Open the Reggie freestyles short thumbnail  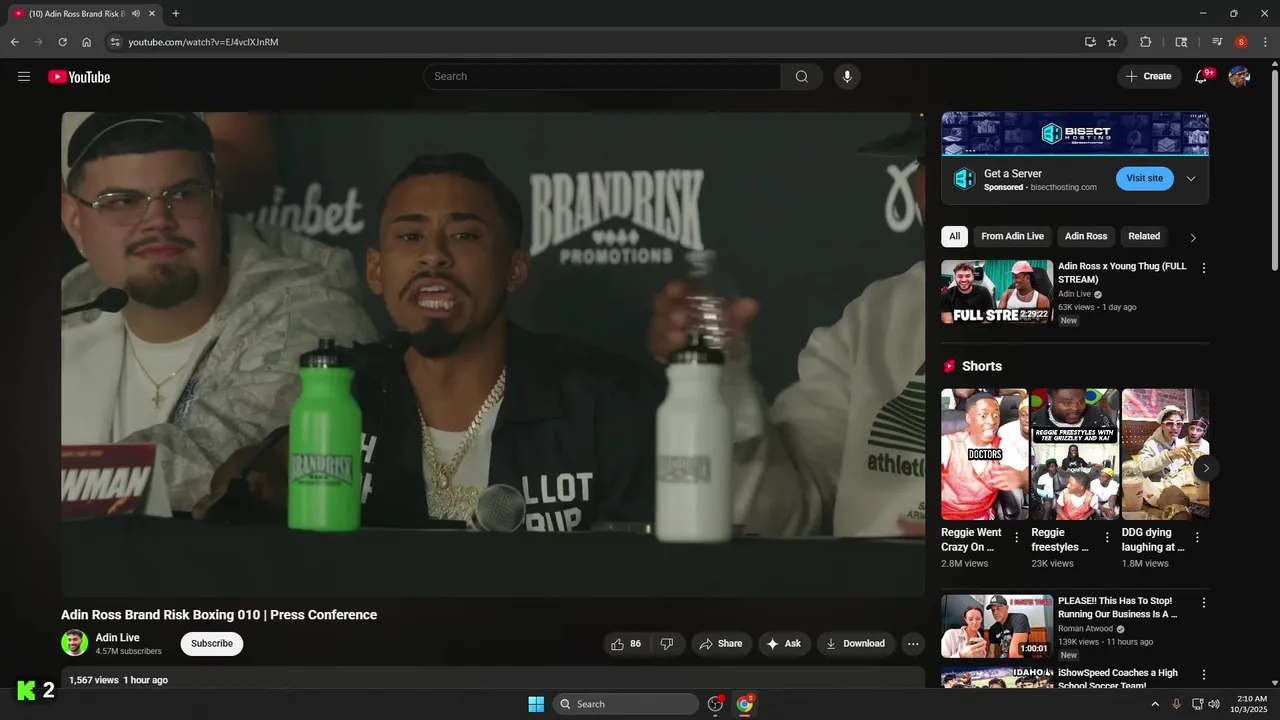[1075, 454]
